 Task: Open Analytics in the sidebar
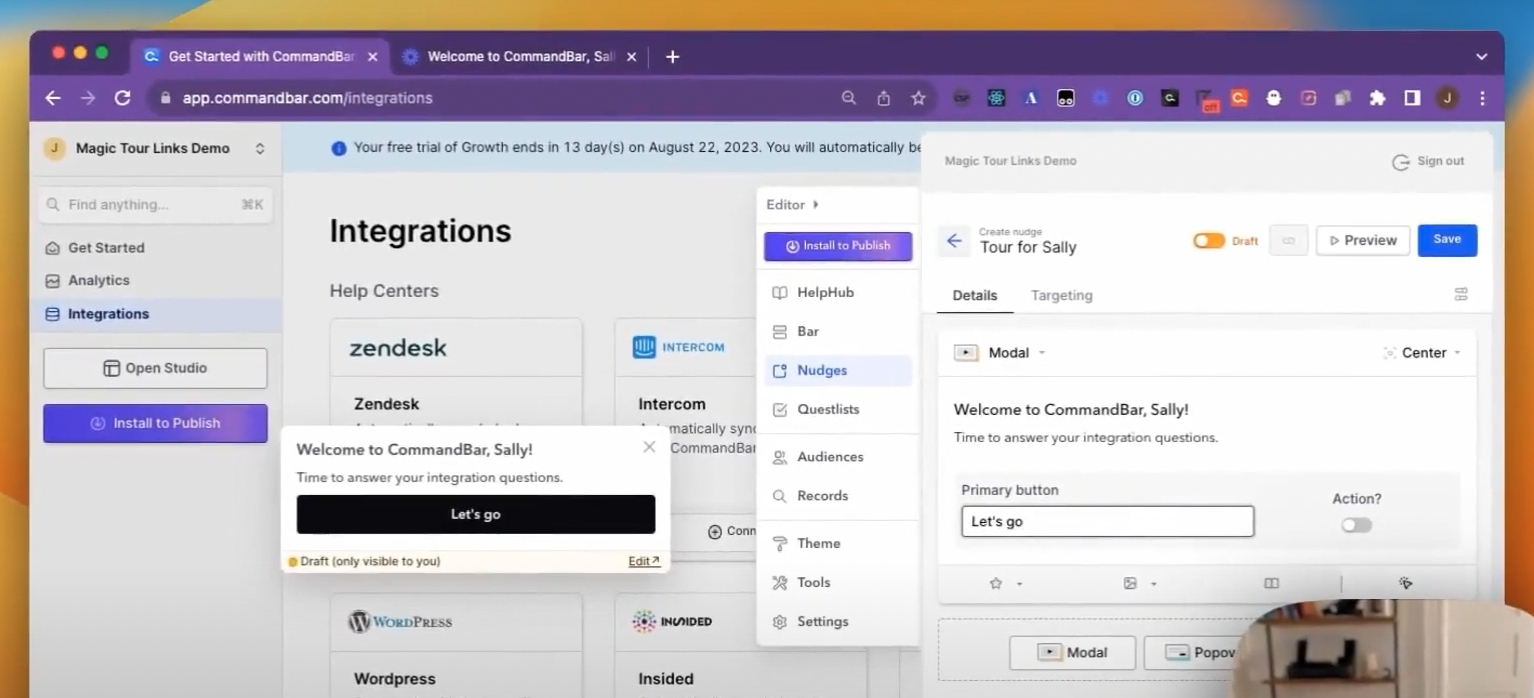(155, 281)
